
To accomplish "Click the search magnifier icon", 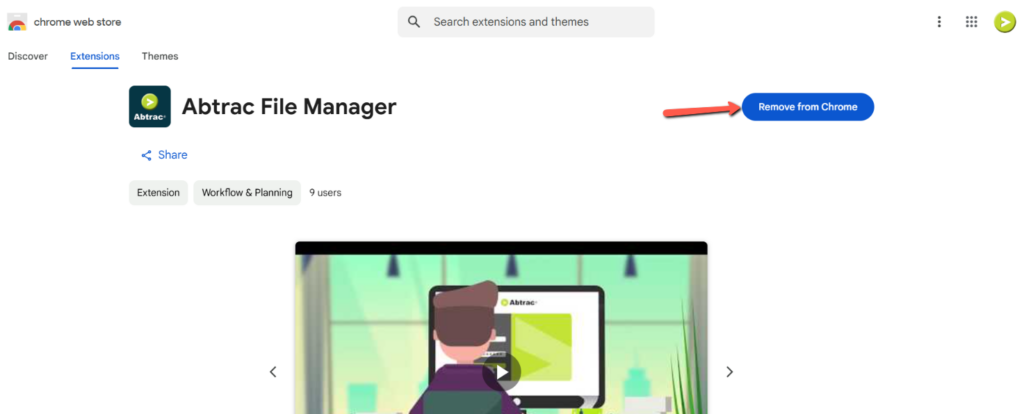I will (414, 22).
